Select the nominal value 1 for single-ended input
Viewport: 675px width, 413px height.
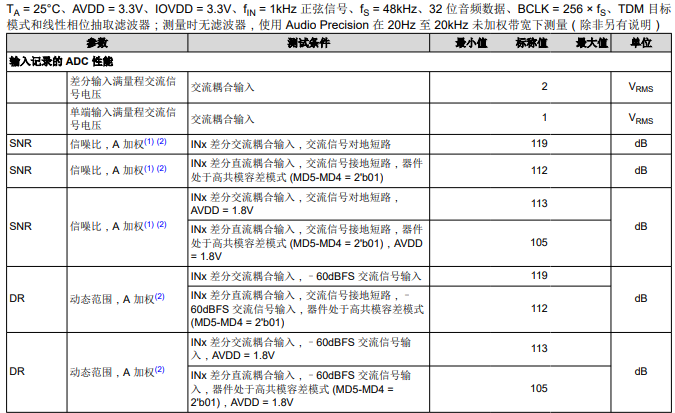pos(544,118)
